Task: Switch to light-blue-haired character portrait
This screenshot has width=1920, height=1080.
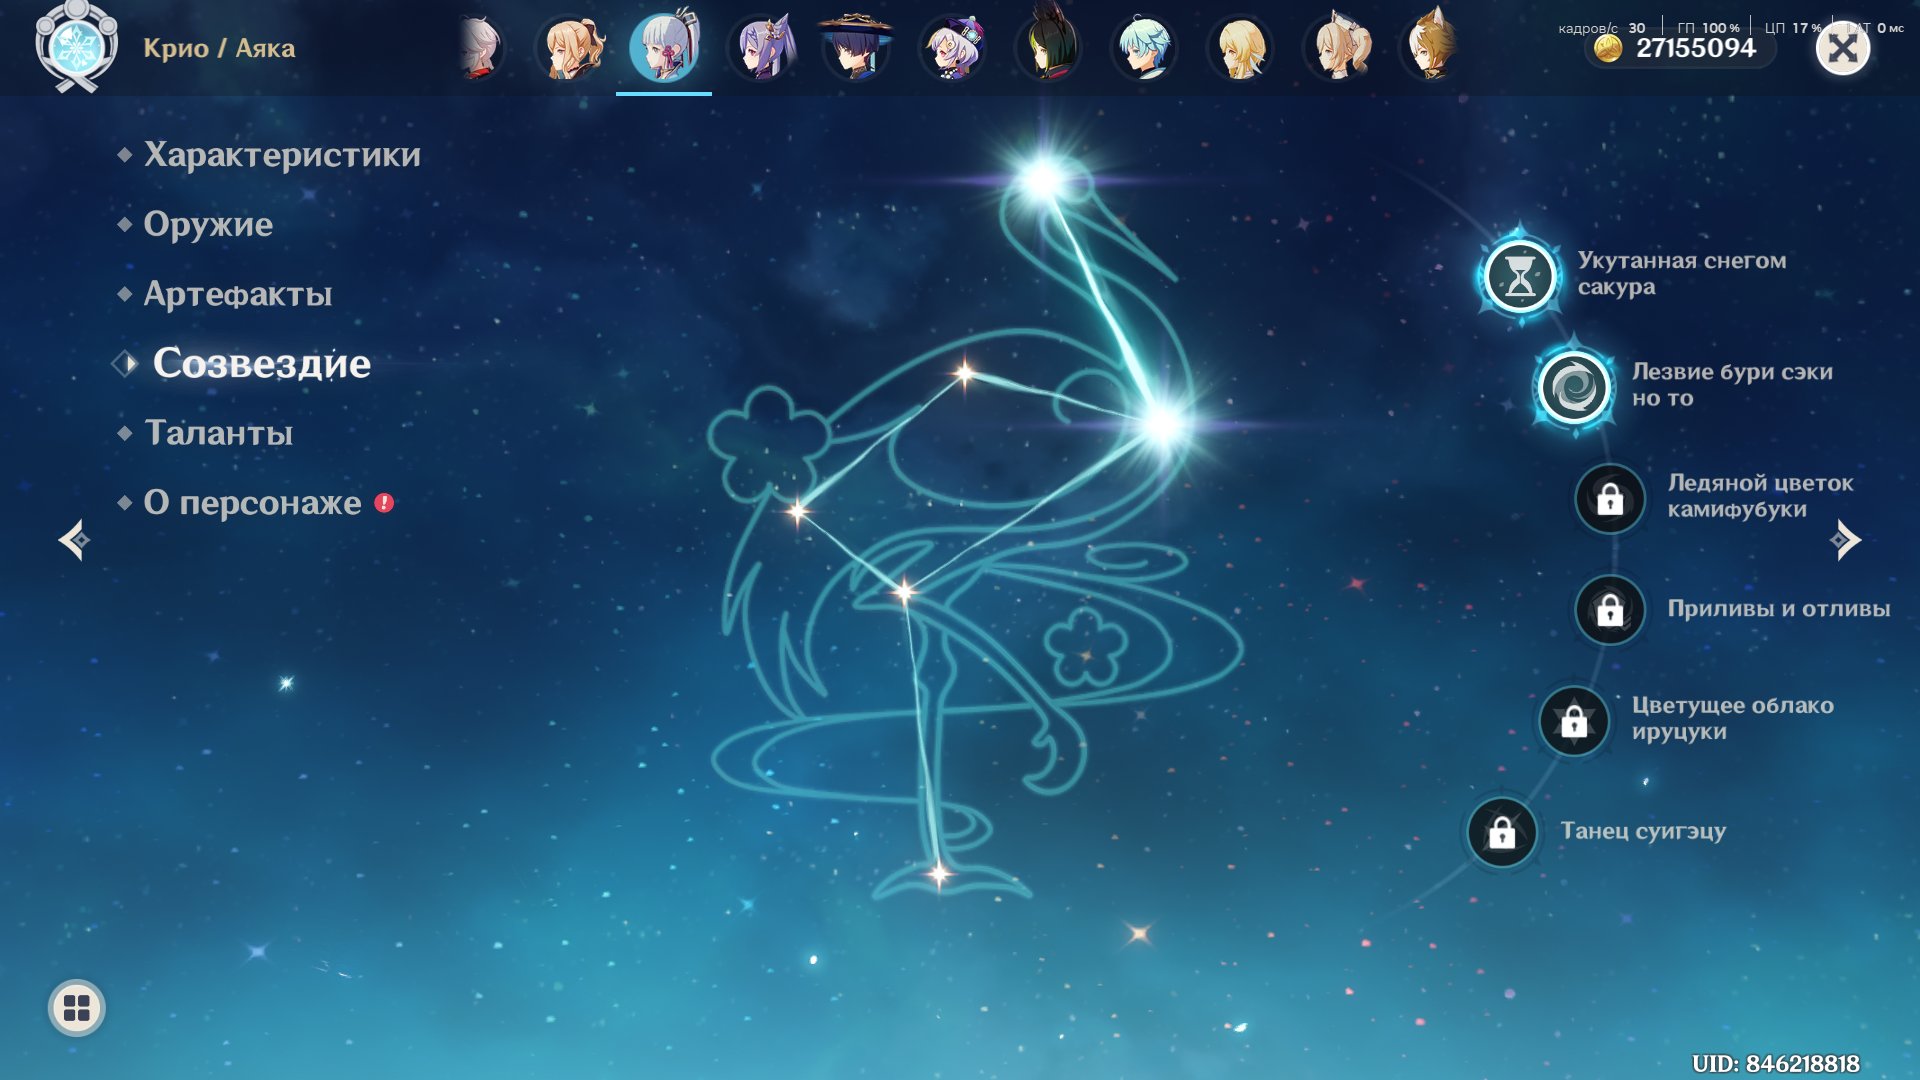Action: coord(1144,47)
